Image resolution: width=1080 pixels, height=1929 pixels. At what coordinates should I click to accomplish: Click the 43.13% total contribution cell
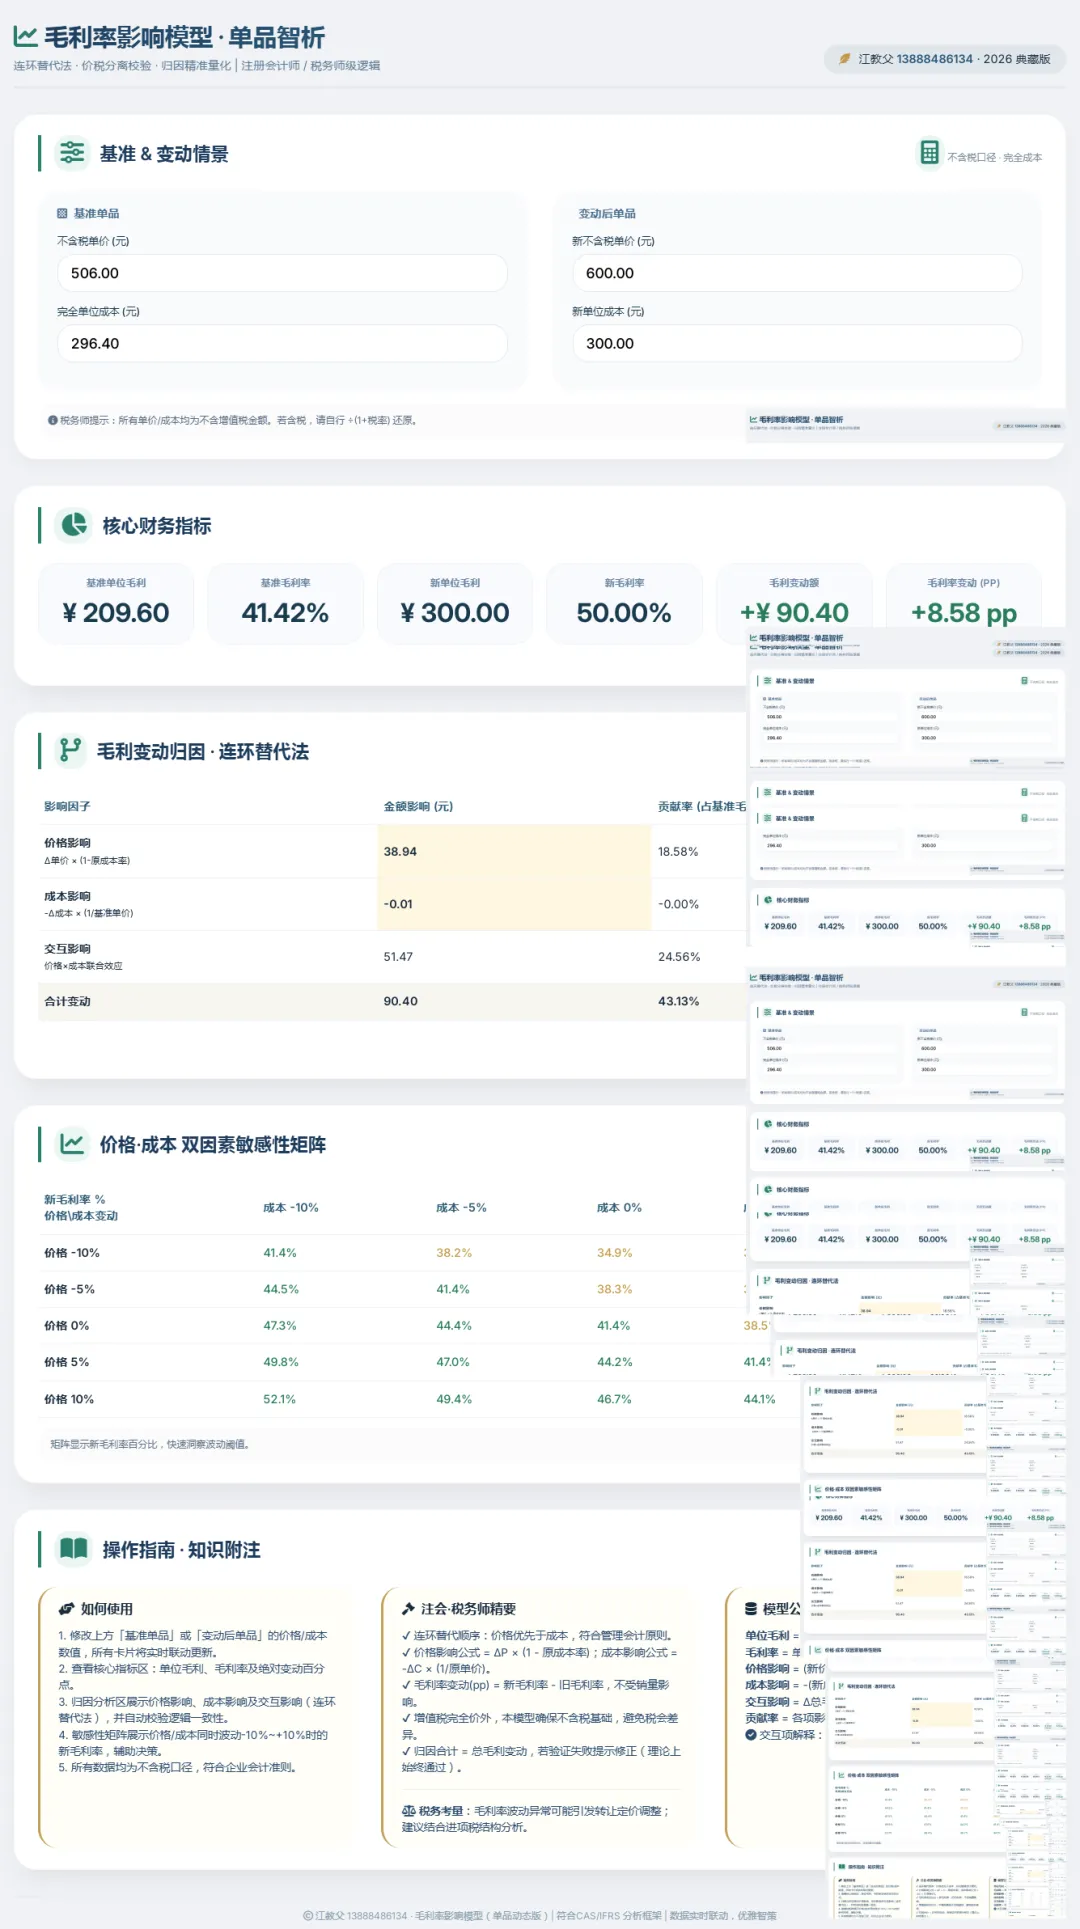[679, 1001]
